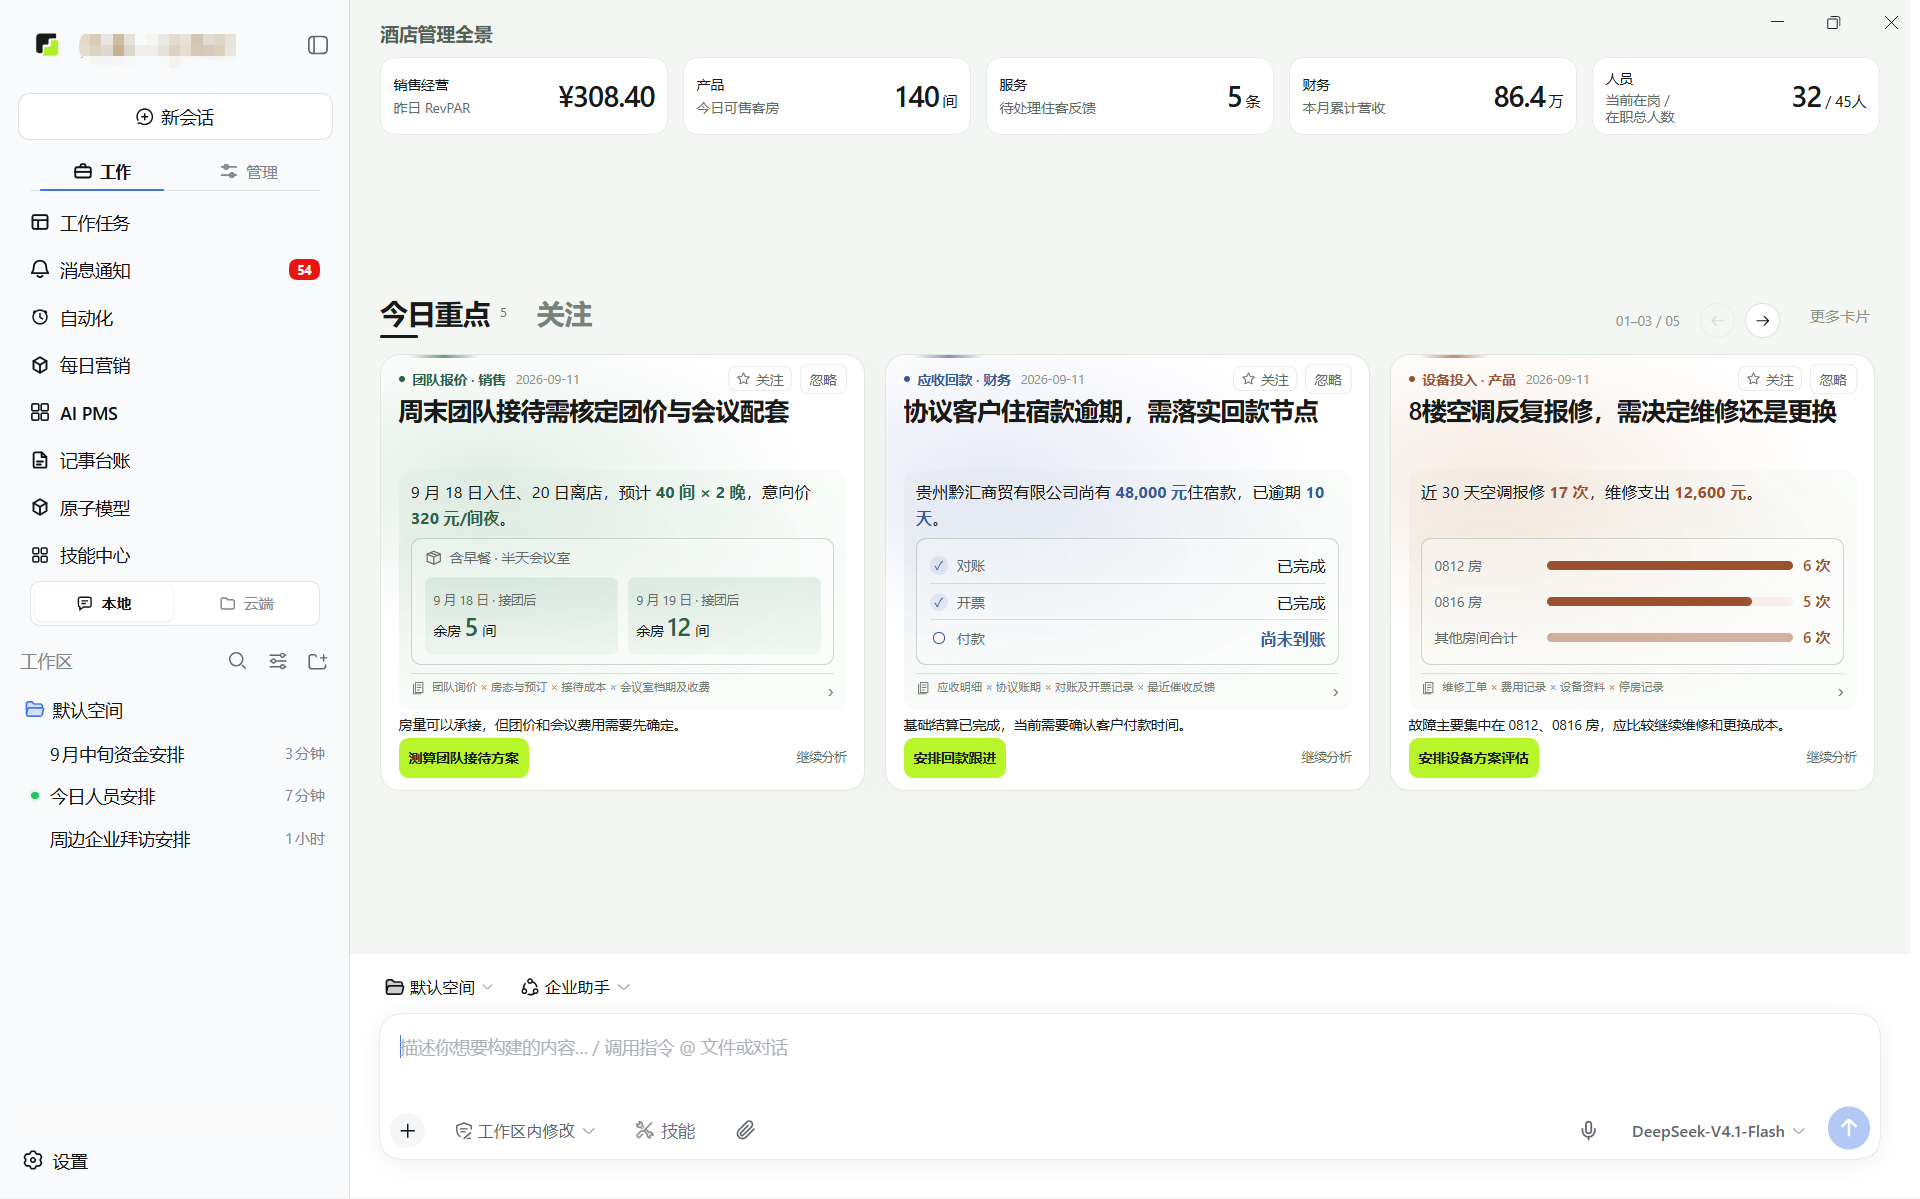Switch to the 关注 tab
This screenshot has width=1920, height=1199.
click(564, 315)
